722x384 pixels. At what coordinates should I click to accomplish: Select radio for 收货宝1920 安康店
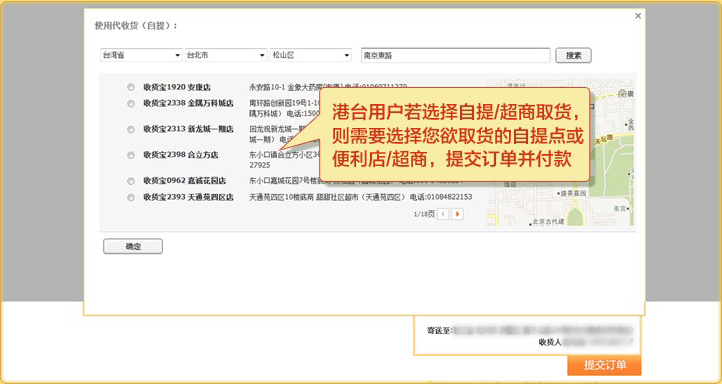131,87
